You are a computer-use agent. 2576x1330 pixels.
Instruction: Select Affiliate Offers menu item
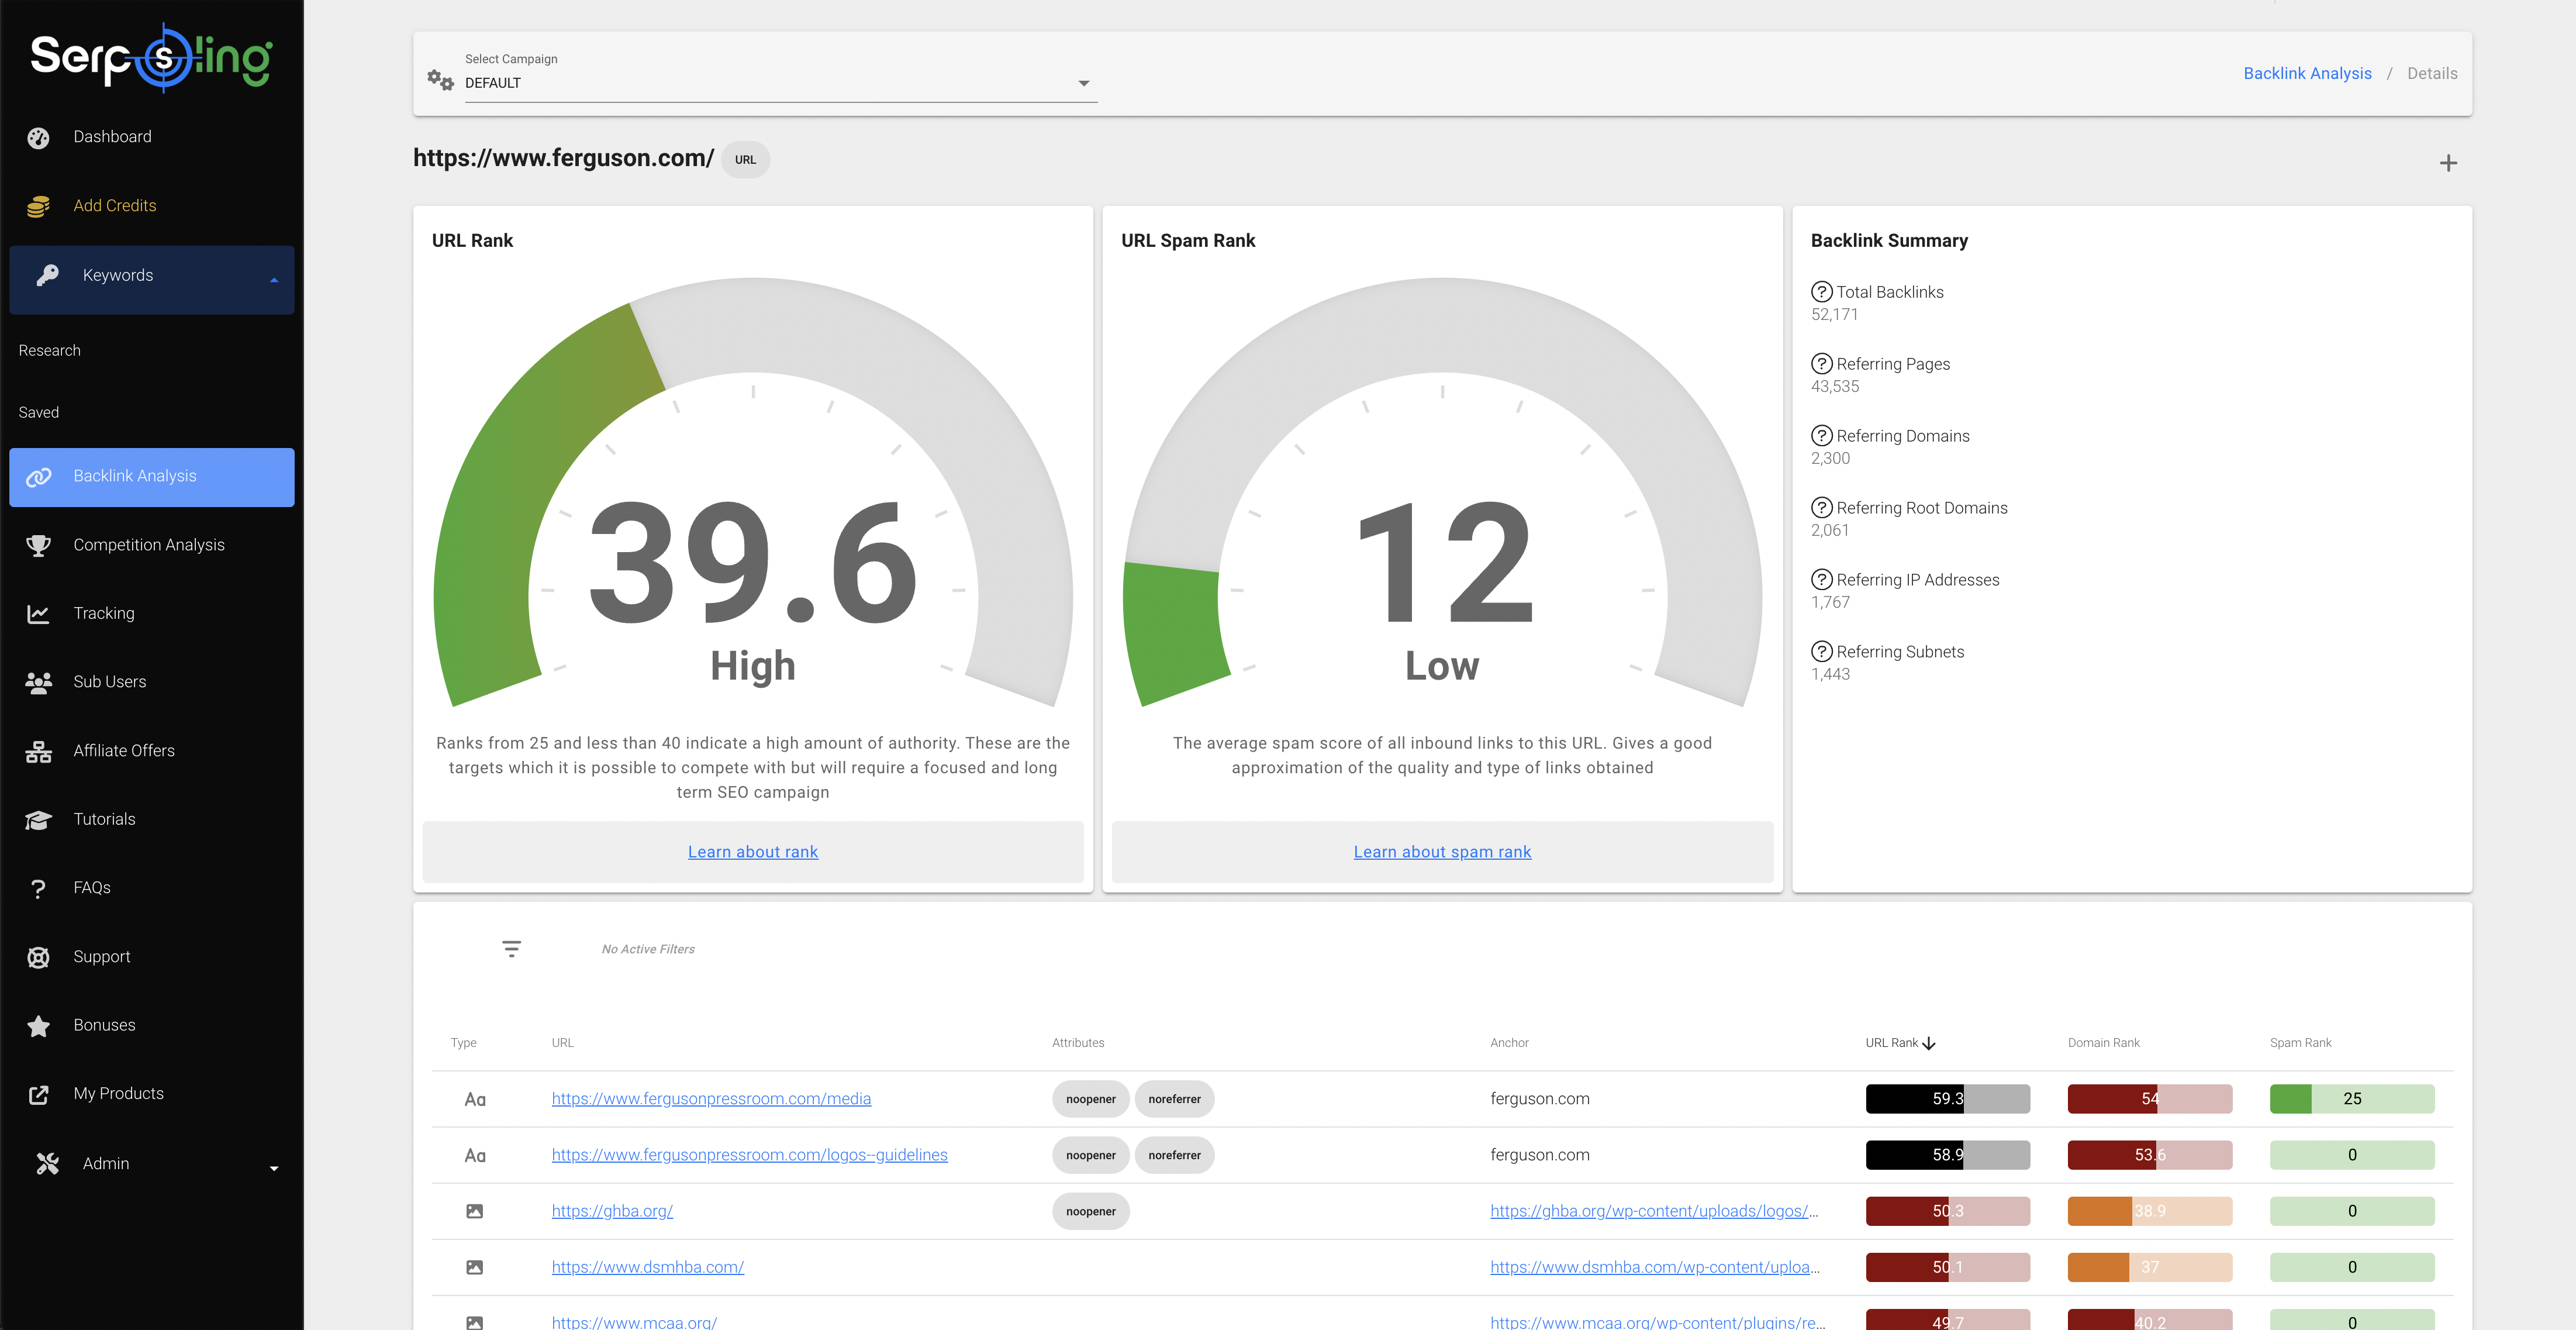tap(152, 751)
